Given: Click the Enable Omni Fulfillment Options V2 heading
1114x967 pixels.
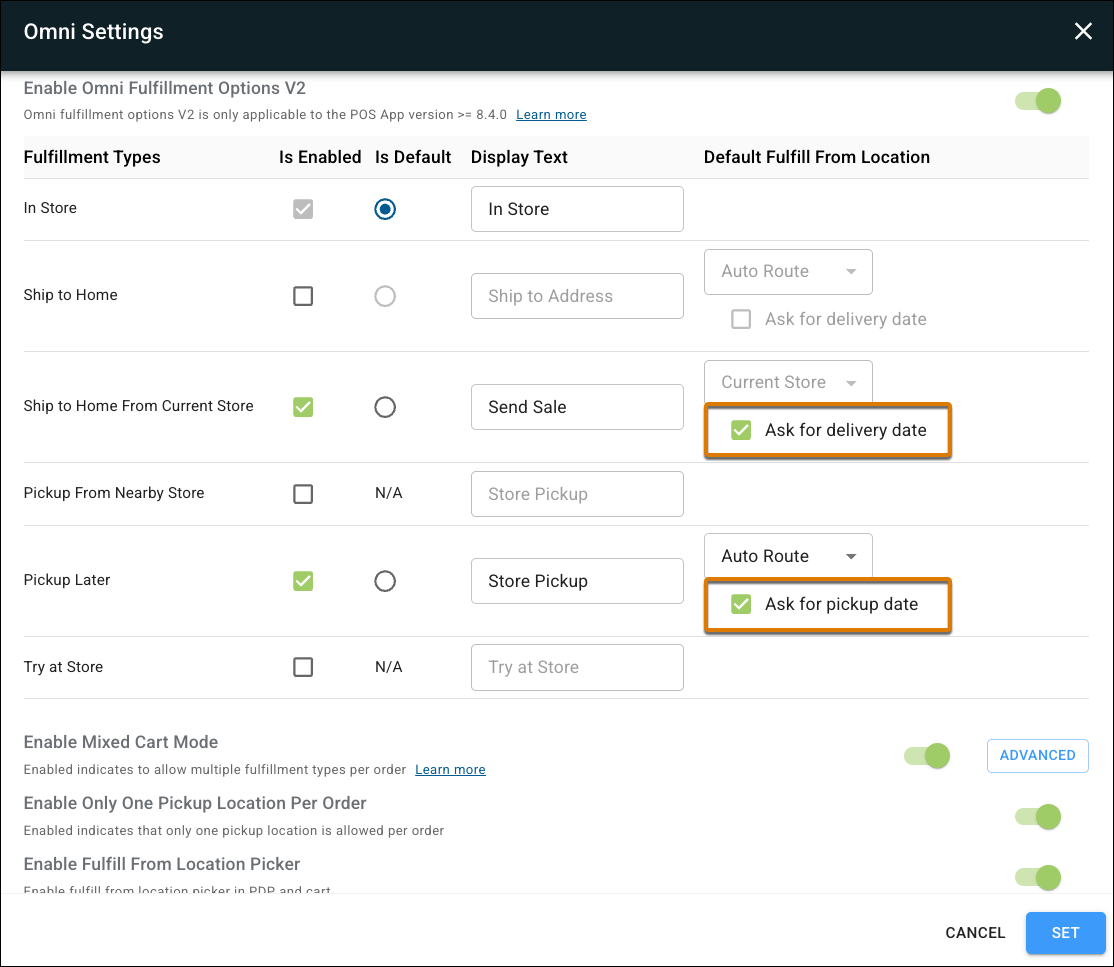Looking at the screenshot, I should [164, 88].
